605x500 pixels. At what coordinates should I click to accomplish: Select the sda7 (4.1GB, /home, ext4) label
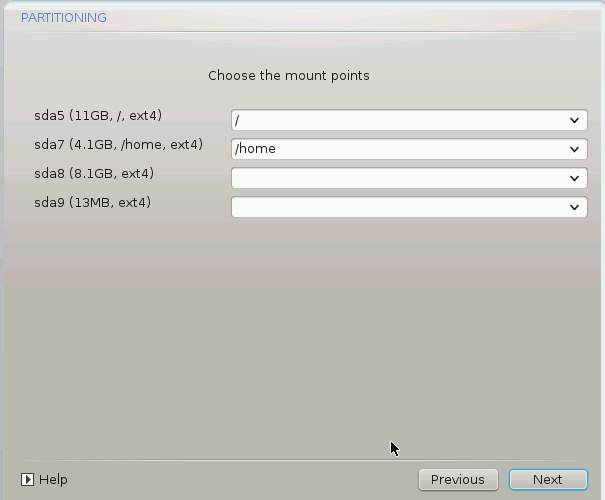[x=118, y=145]
